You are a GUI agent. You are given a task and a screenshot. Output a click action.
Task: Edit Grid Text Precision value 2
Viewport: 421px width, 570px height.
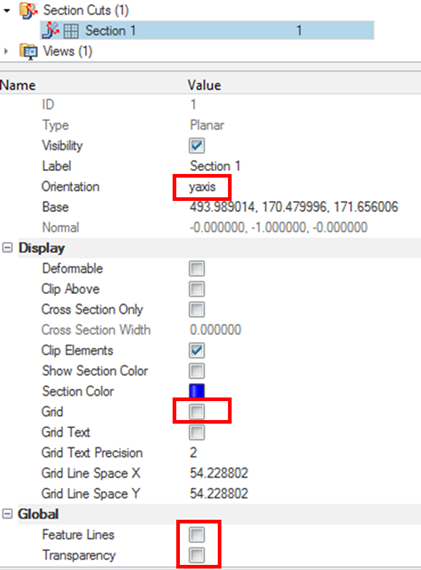(193, 453)
